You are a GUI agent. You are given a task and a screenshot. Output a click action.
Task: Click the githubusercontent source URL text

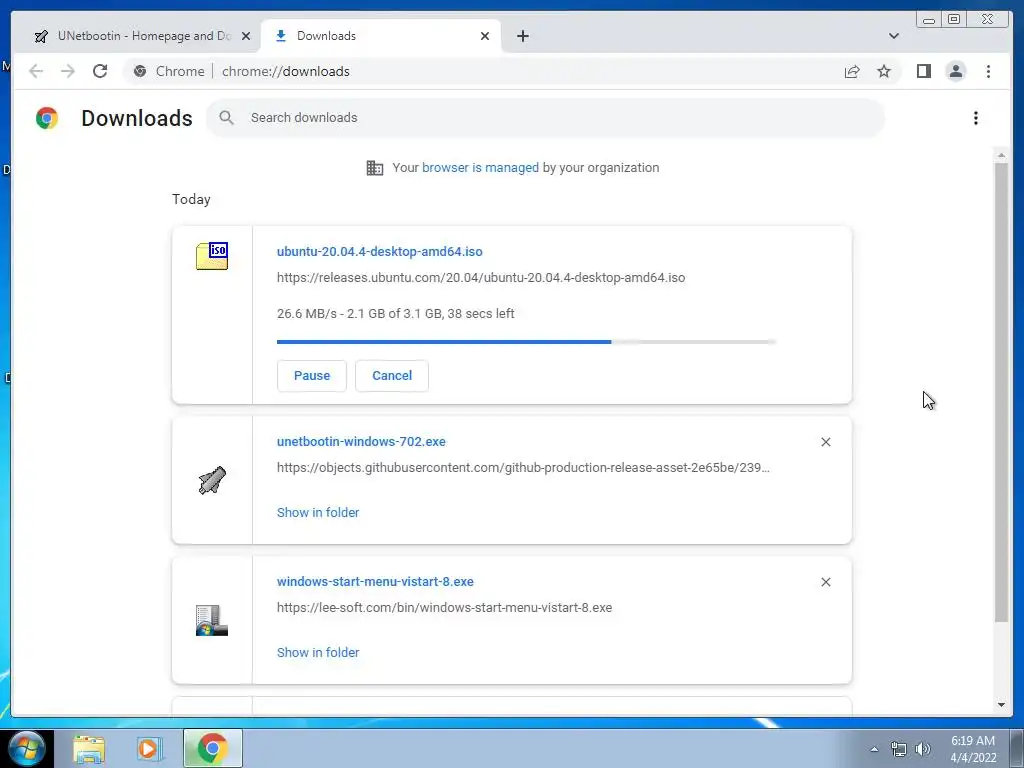tap(523, 468)
